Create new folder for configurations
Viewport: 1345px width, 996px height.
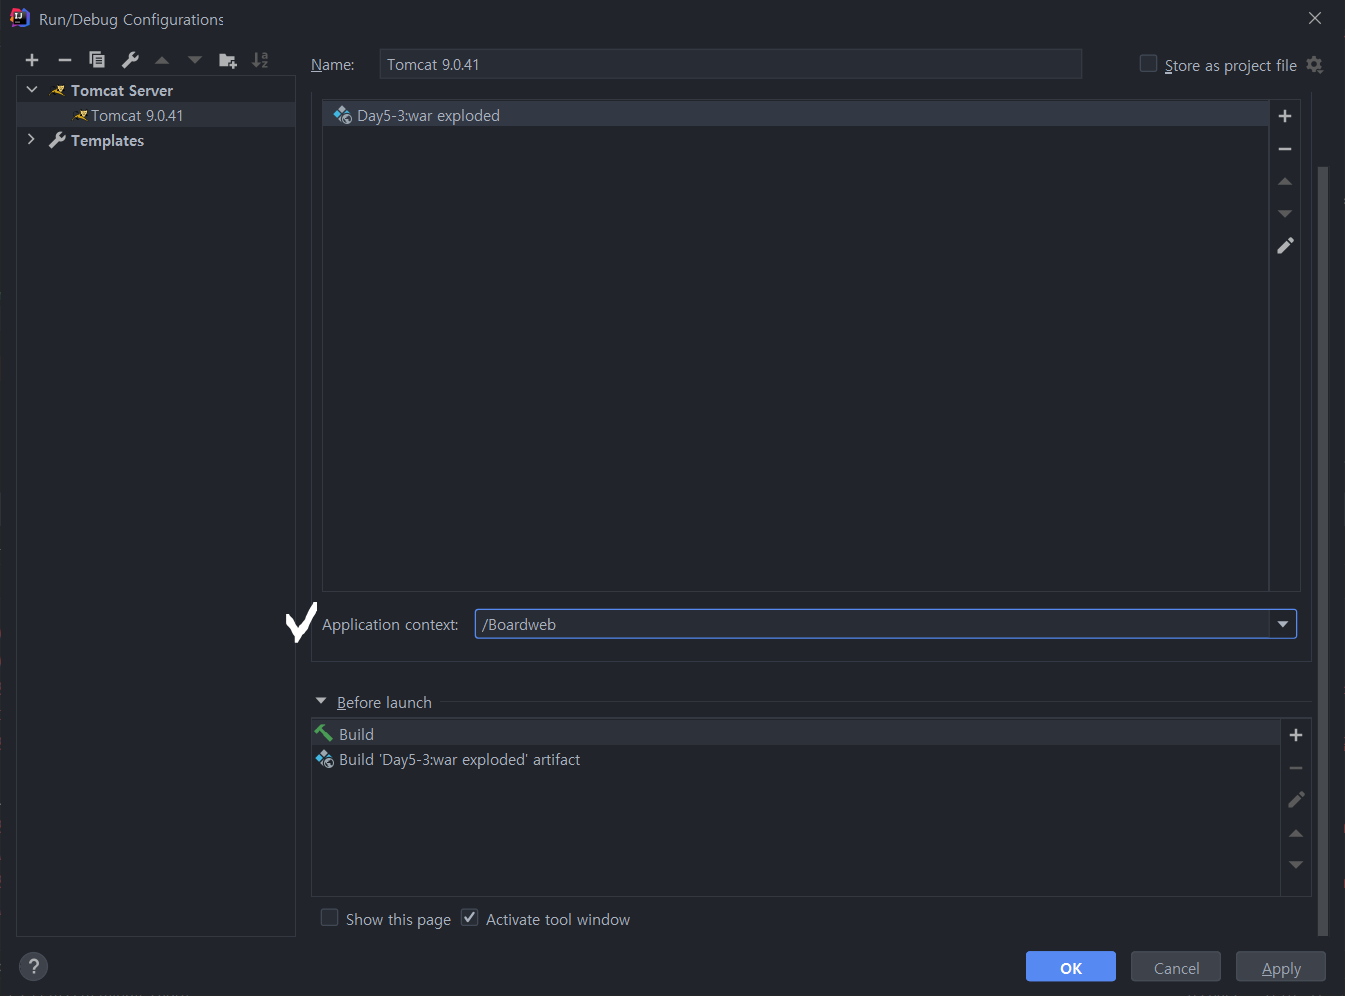pos(228,60)
